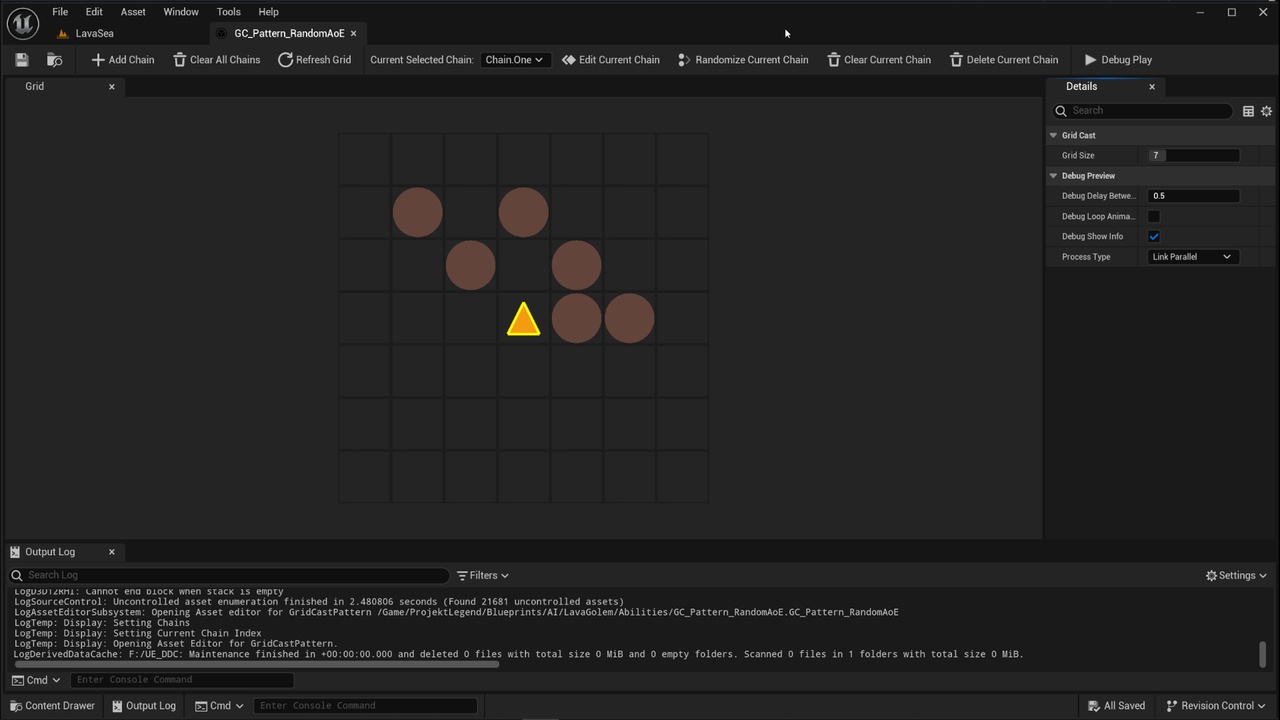Screen dimensions: 1280x720
Task: Click status bar console command input
Action: 366,706
